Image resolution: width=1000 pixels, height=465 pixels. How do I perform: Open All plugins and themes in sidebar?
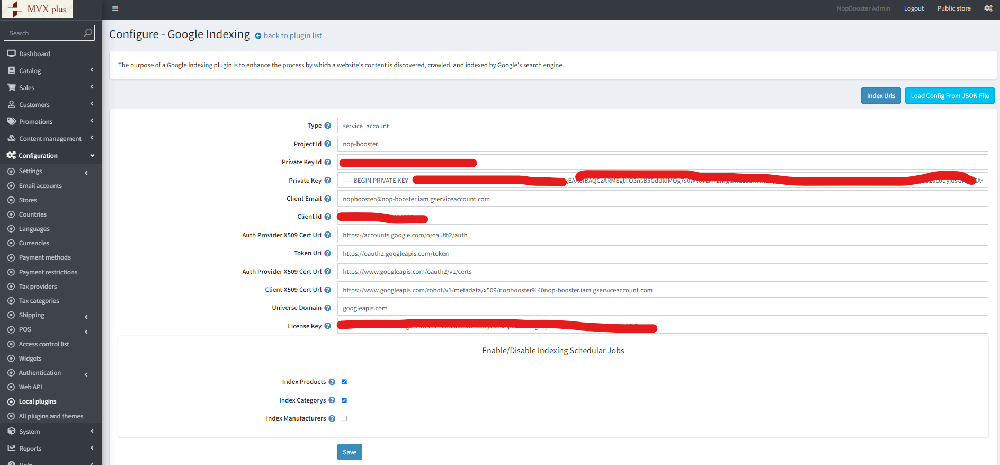pos(51,416)
